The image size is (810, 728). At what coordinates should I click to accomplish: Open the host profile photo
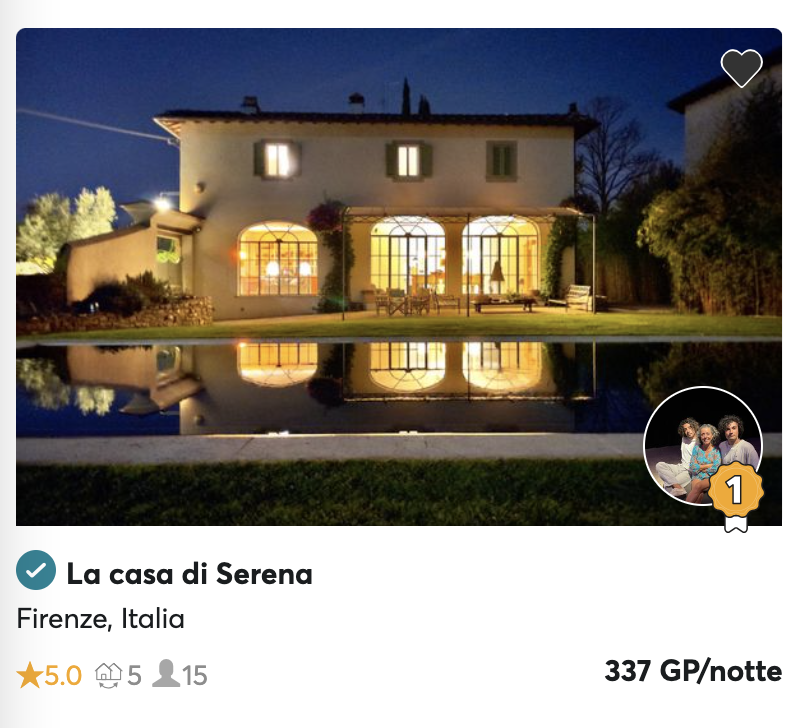[703, 446]
